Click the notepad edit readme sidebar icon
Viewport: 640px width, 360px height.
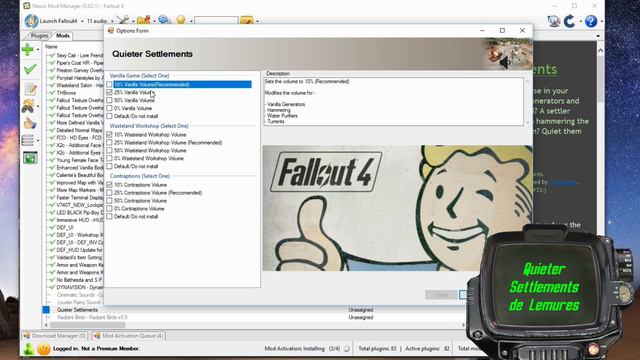31,89
